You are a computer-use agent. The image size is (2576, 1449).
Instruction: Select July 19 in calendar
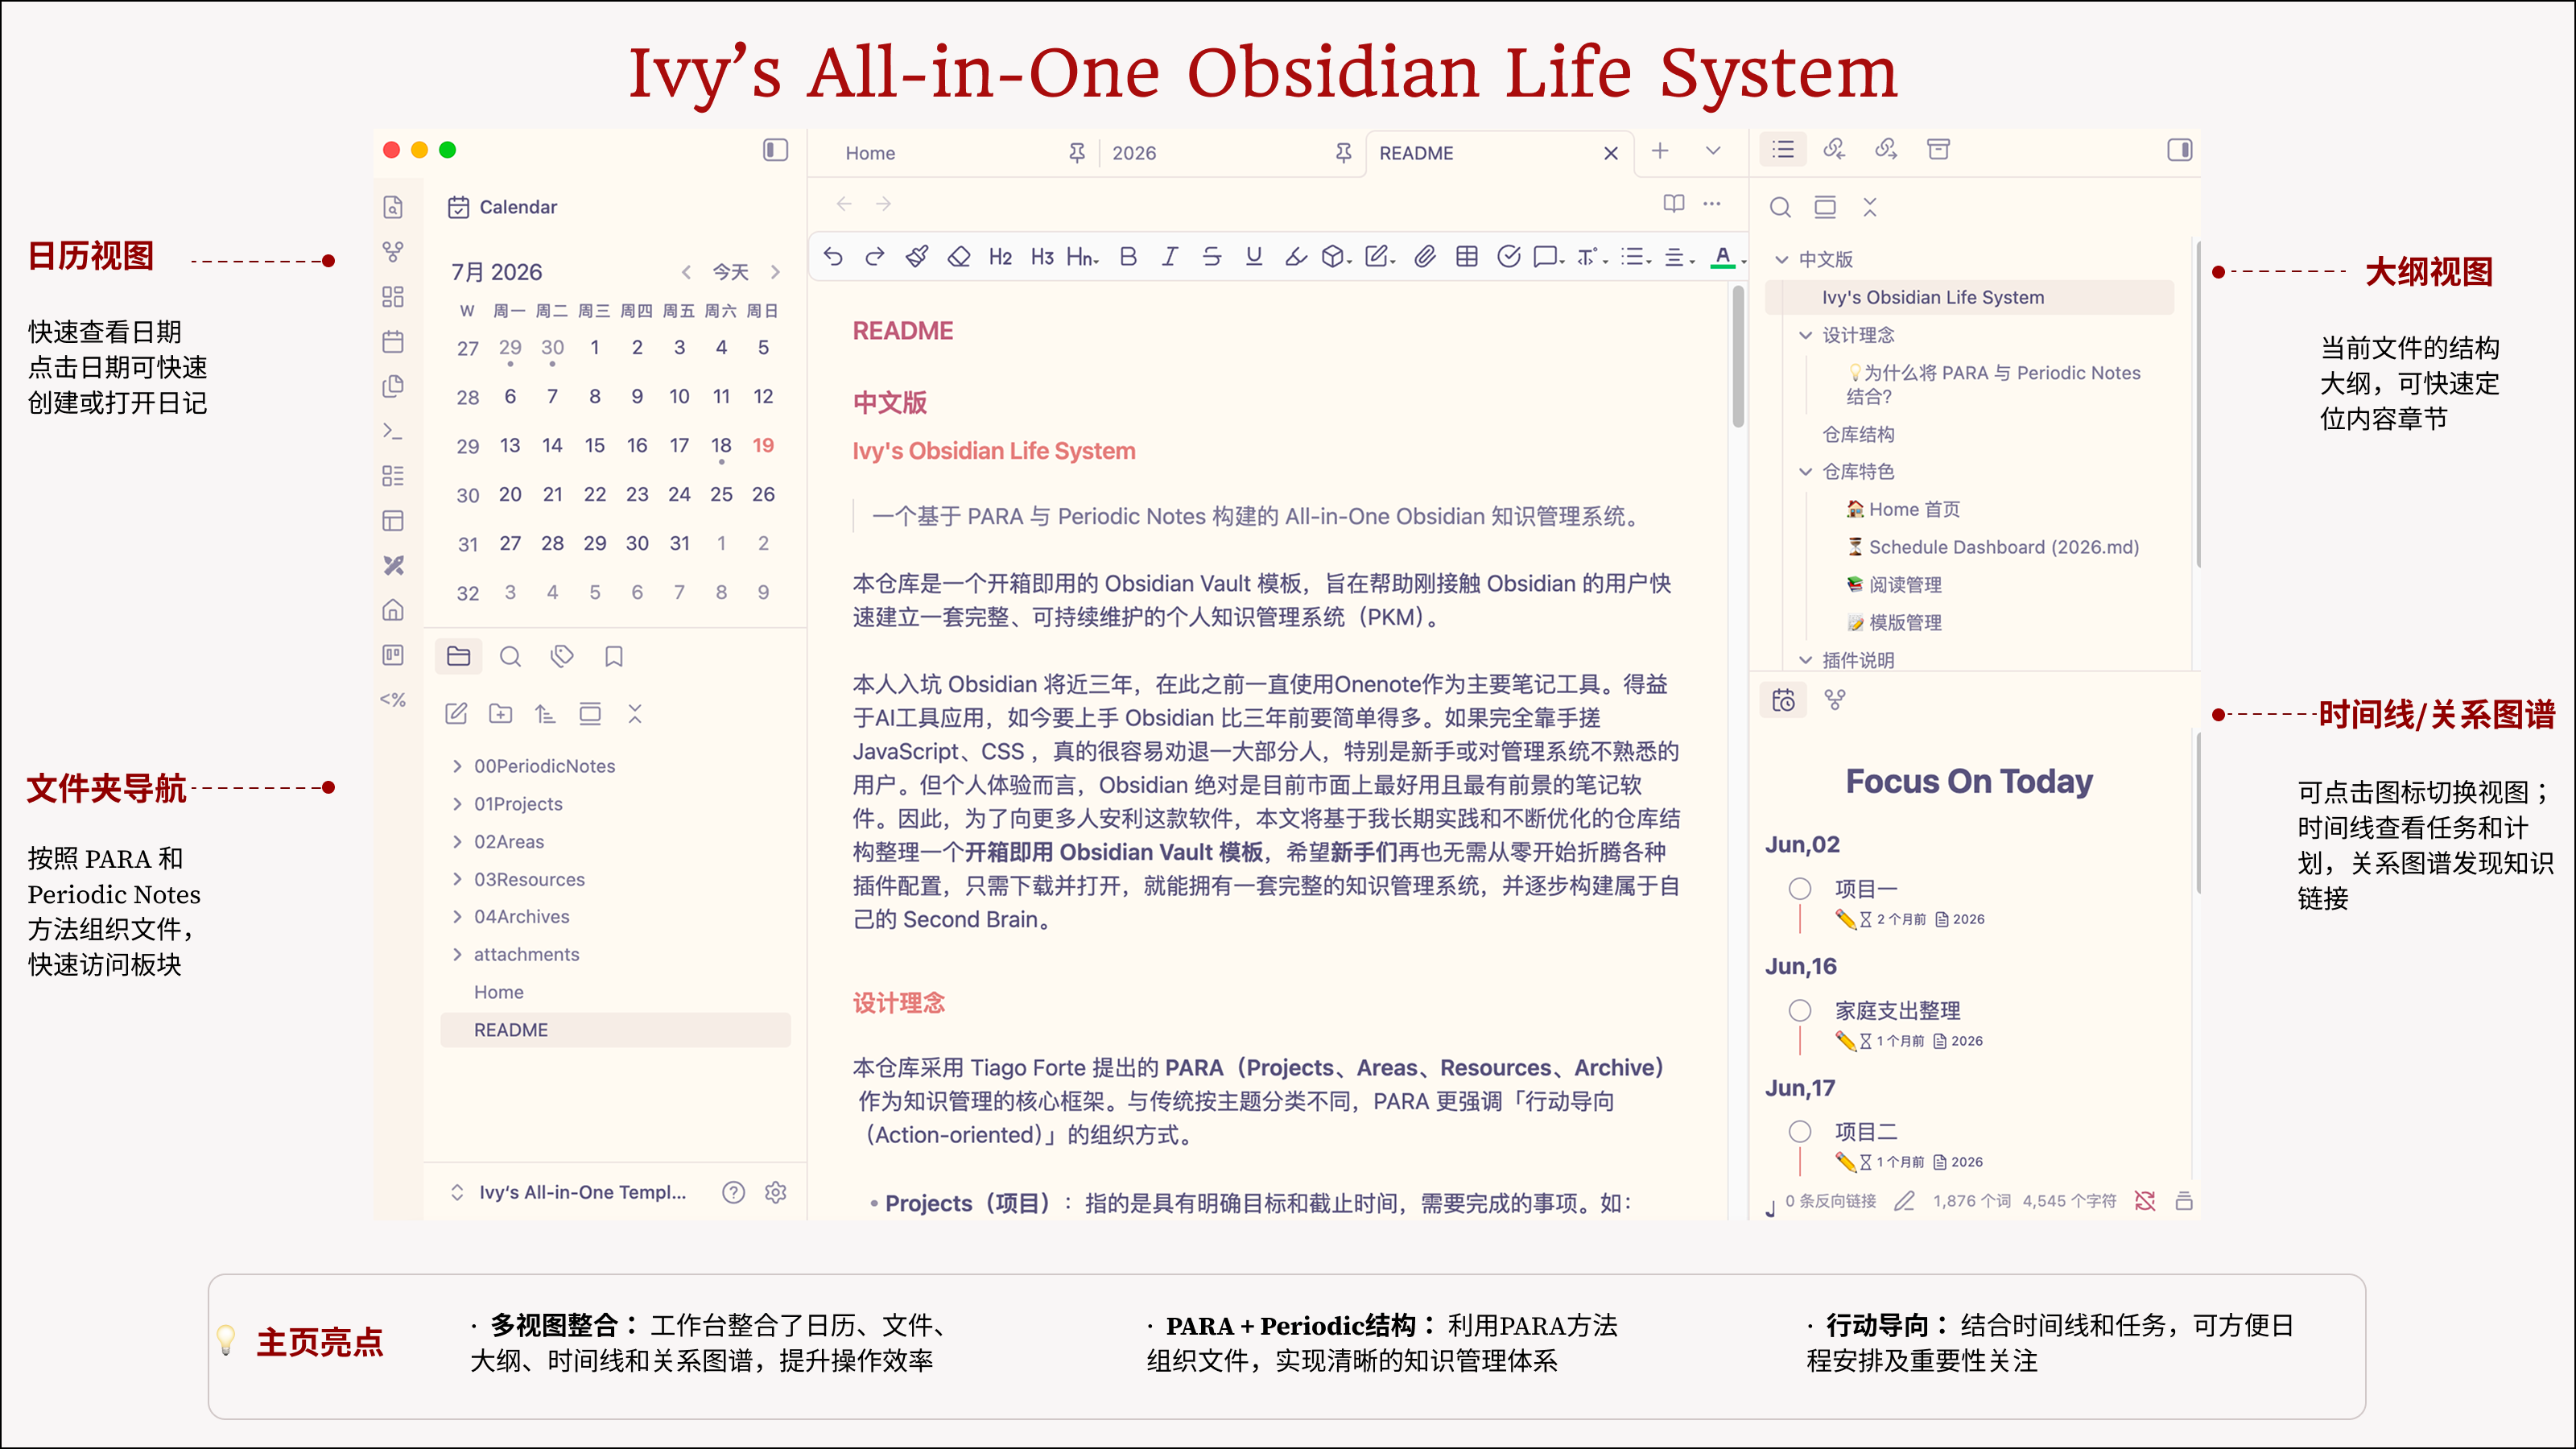pyautogui.click(x=763, y=445)
